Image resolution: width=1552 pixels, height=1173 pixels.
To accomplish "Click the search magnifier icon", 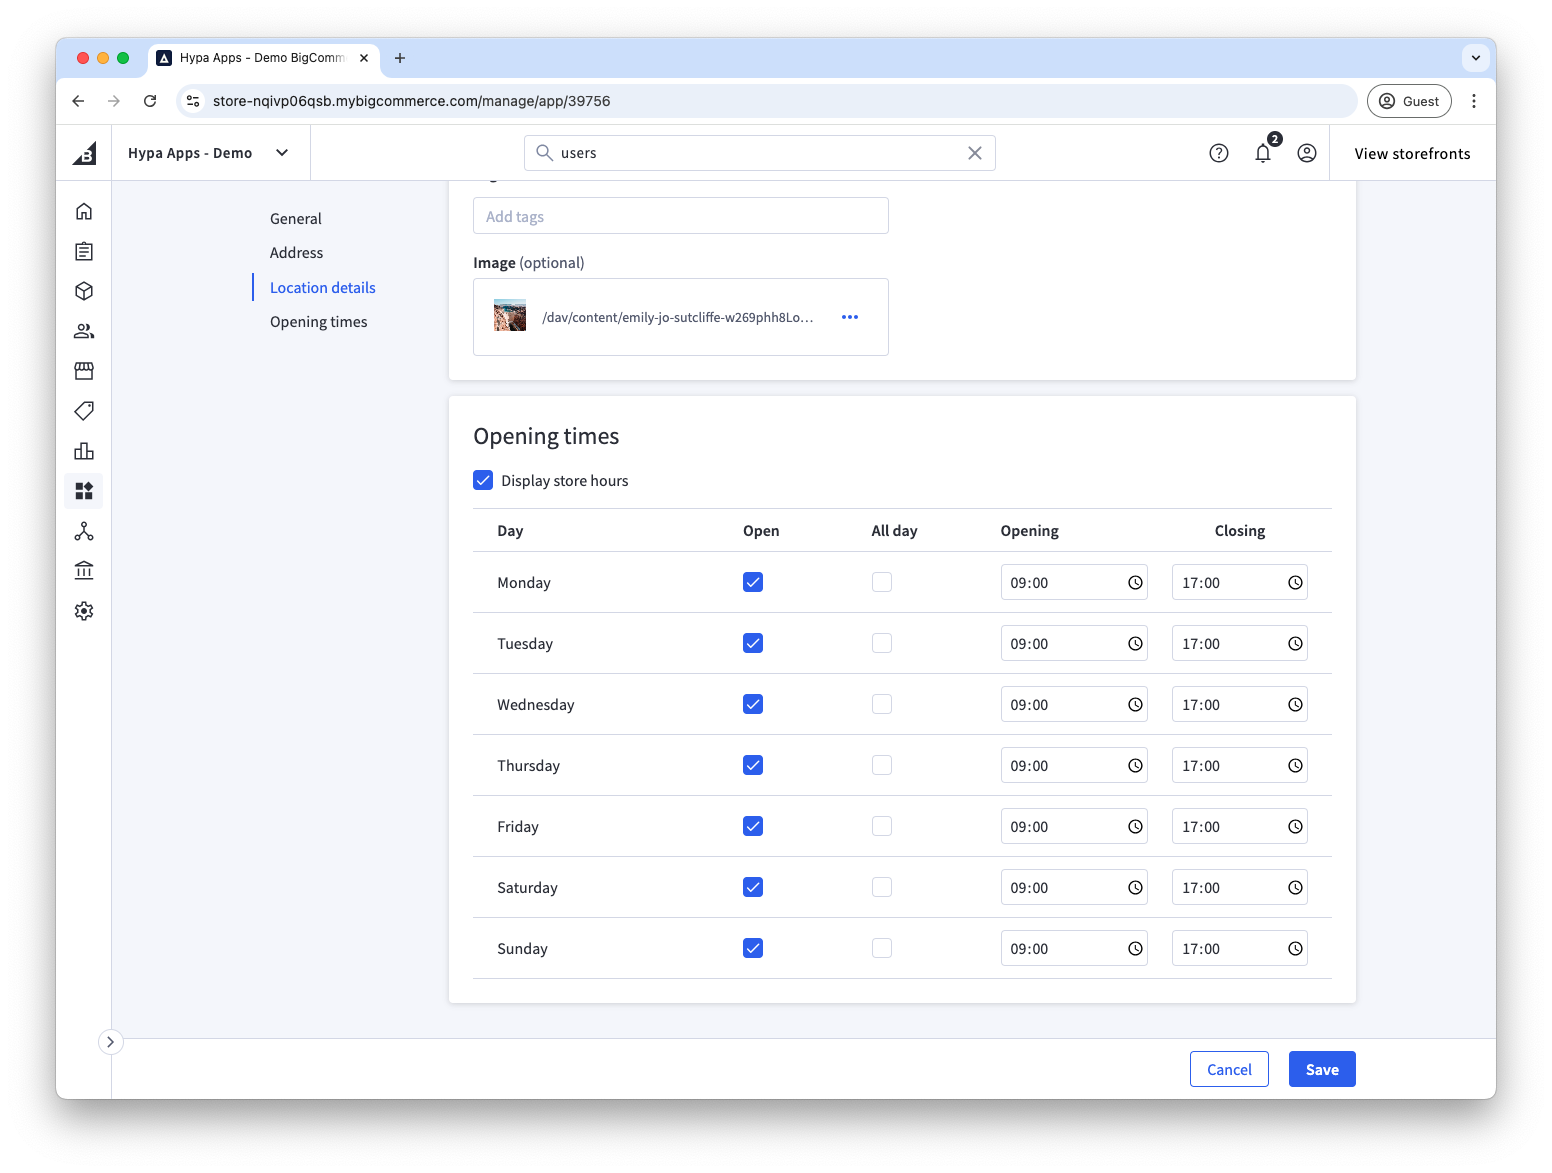I will 545,153.
